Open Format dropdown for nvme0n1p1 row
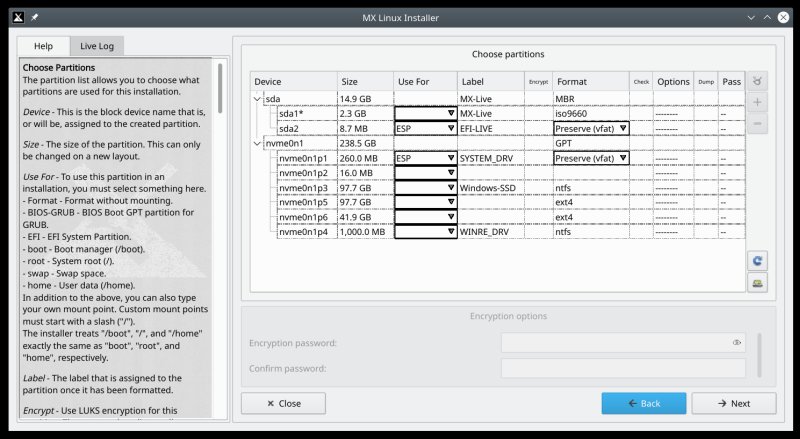Image resolution: width=800 pixels, height=439 pixels. point(591,158)
